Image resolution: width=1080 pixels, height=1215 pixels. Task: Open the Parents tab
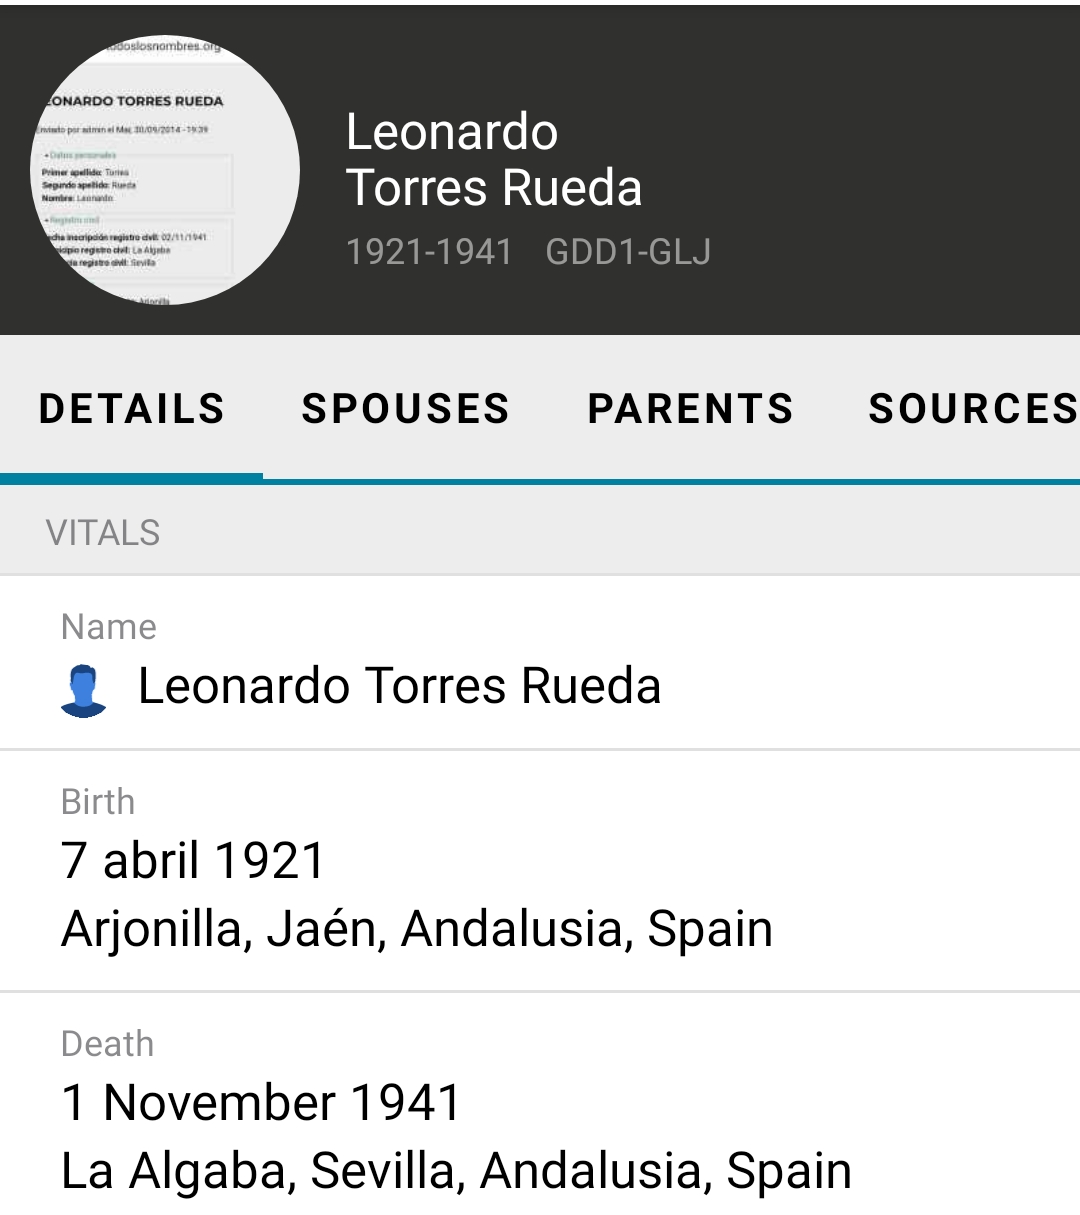[x=690, y=409]
